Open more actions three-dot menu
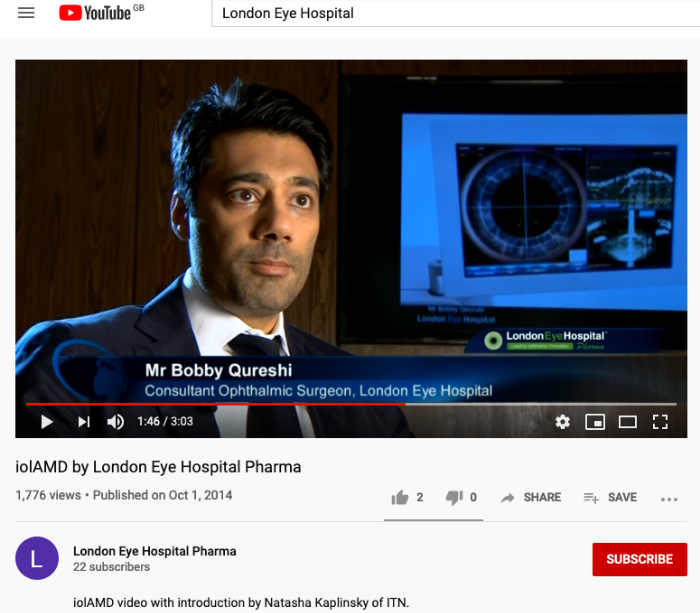This screenshot has width=700, height=613. [669, 499]
